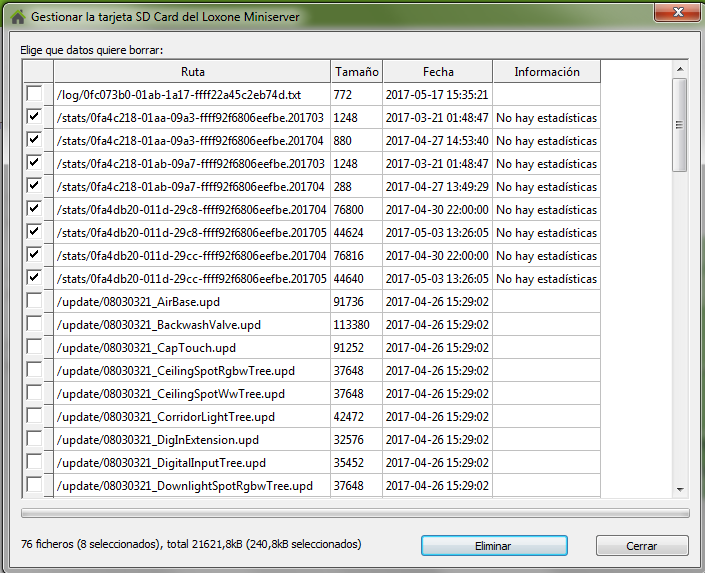
Task: Tick the checkbox for BackwashValve.upd
Action: click(x=35, y=324)
